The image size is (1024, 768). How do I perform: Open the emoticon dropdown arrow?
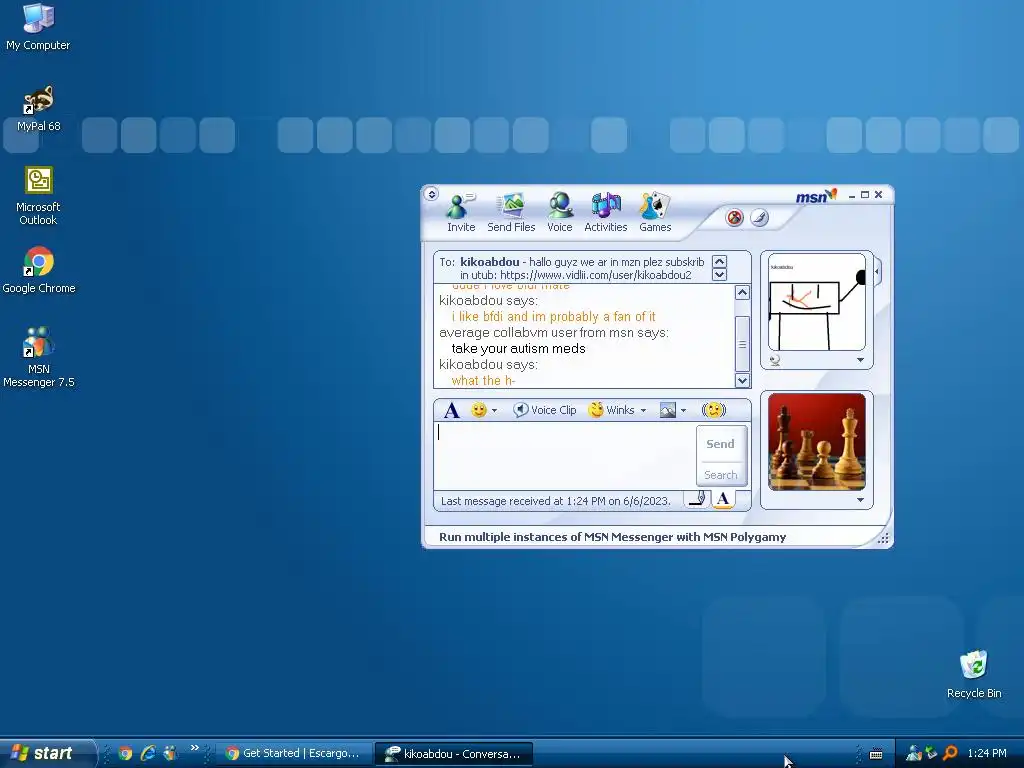tap(494, 411)
